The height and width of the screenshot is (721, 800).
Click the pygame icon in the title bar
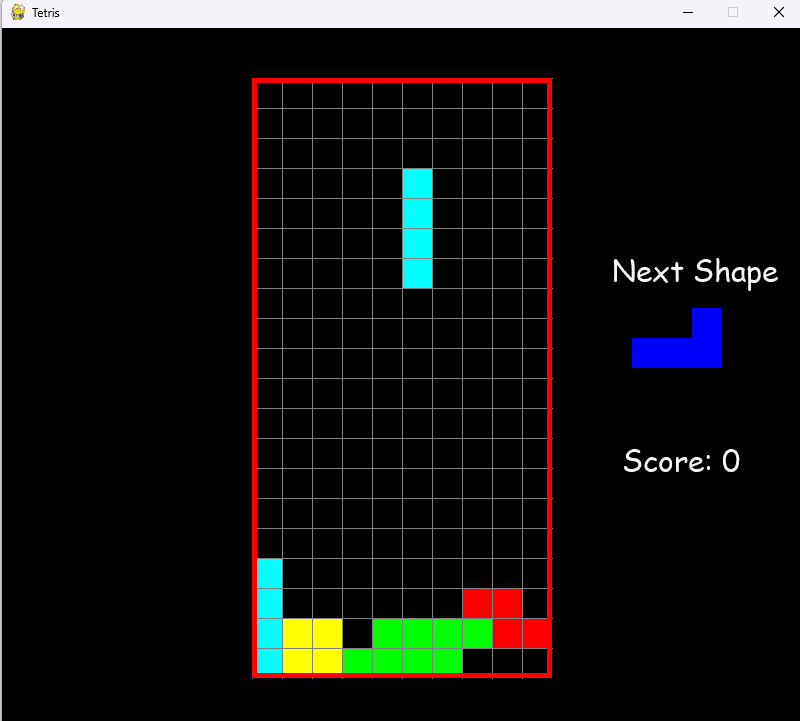[x=18, y=13]
